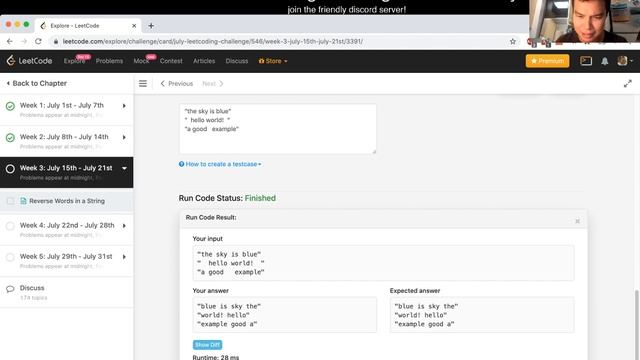This screenshot has height=360, width=640.
Task: Reload the page with refresh icon
Action: pyautogui.click(x=38, y=41)
